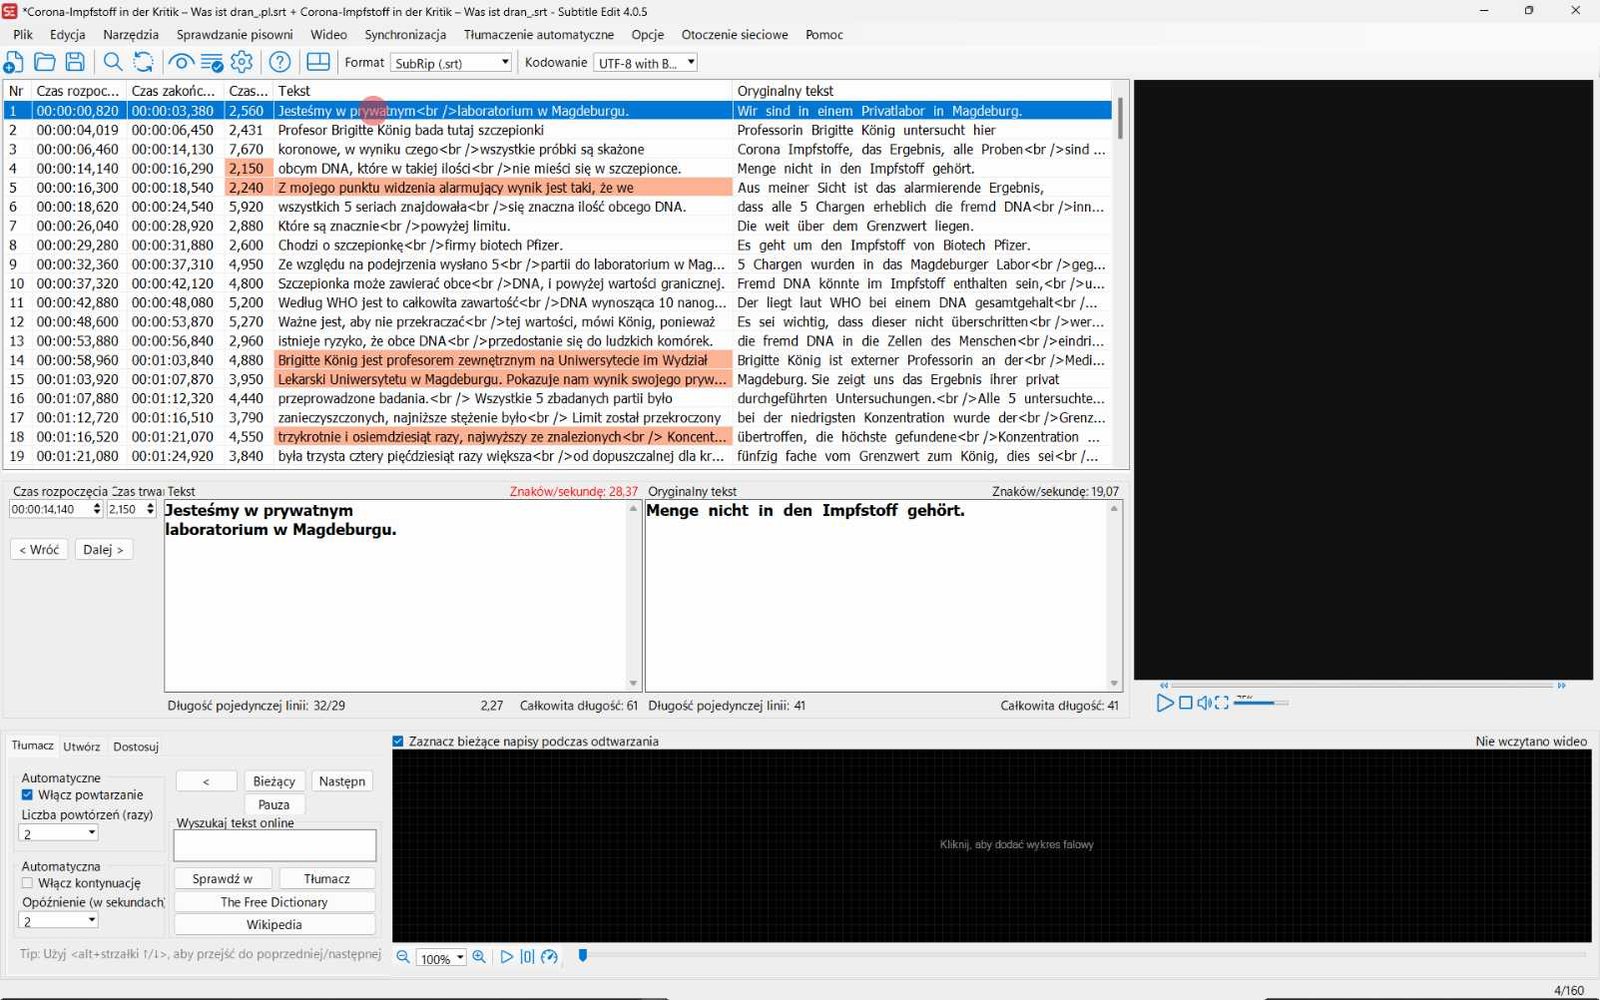Click the black waveform area to add waveform
The height and width of the screenshot is (1000, 1600).
[991, 845]
